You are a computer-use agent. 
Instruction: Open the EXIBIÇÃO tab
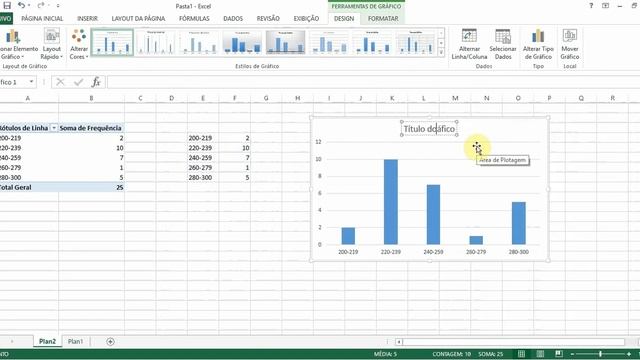(x=306, y=18)
